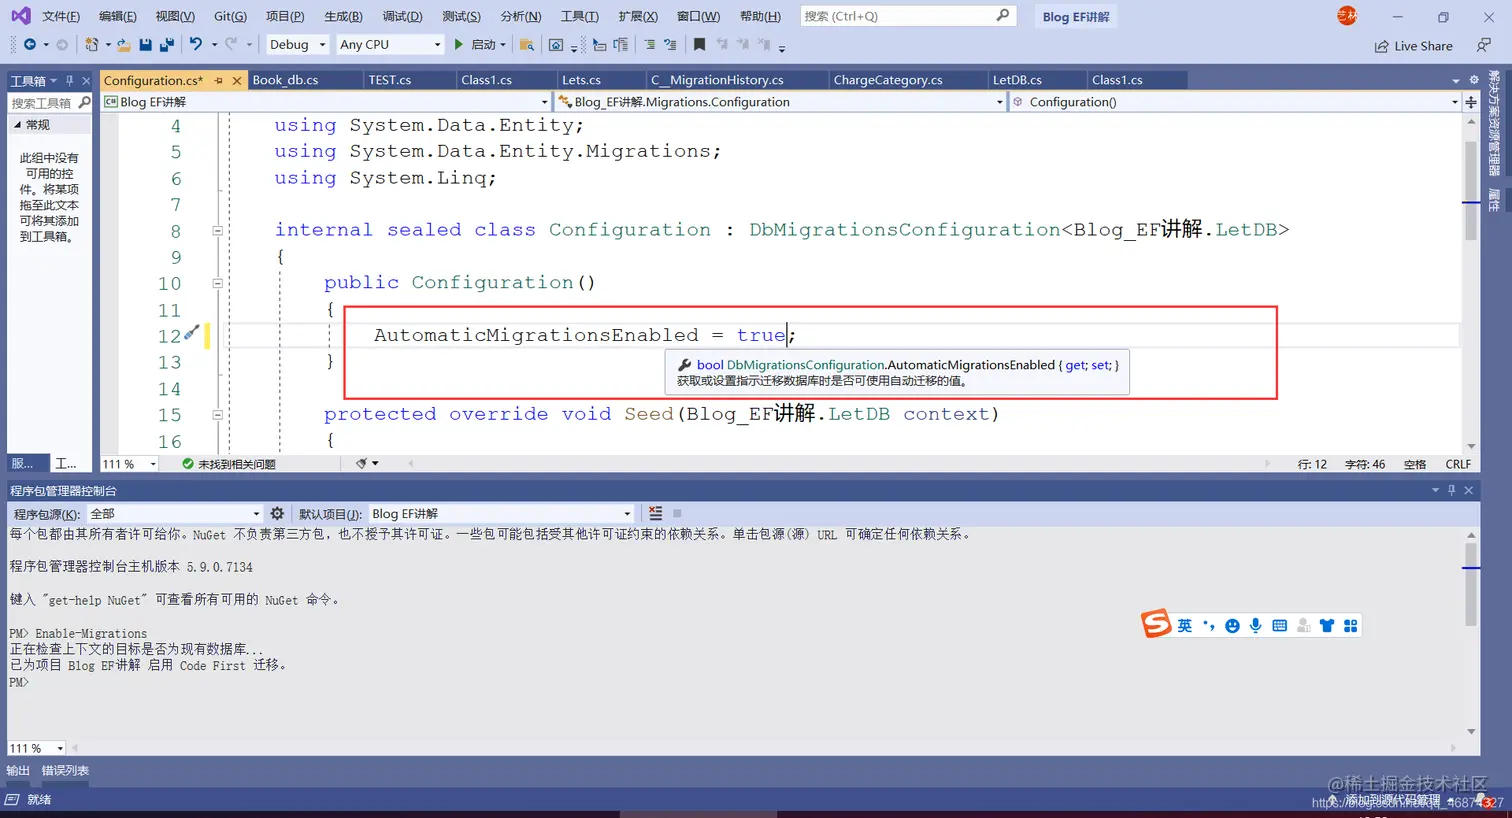The height and width of the screenshot is (818, 1512).
Task: Click the Sogou voice input microphone icon
Action: click(x=1256, y=626)
